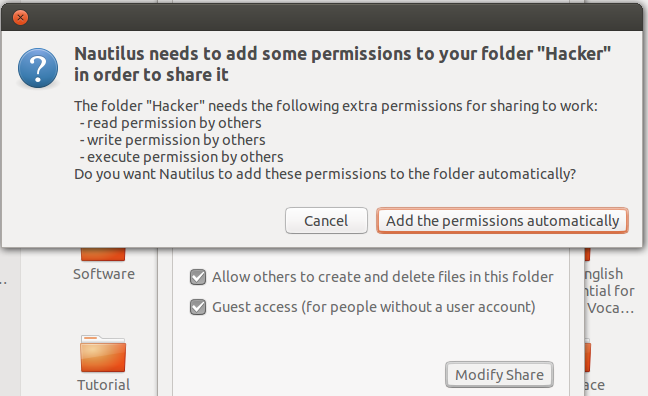The width and height of the screenshot is (648, 396).
Task: Click the orange folder icon above 'nglish' label
Action: pyautogui.click(x=587, y=254)
